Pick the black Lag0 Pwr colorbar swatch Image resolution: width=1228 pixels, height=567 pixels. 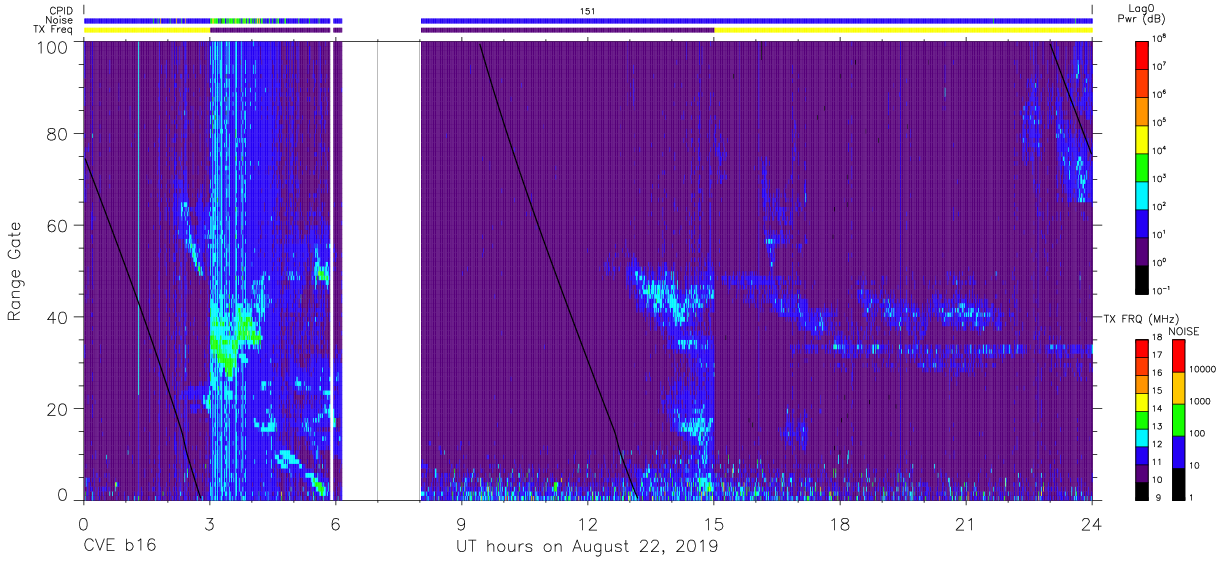1143,279
